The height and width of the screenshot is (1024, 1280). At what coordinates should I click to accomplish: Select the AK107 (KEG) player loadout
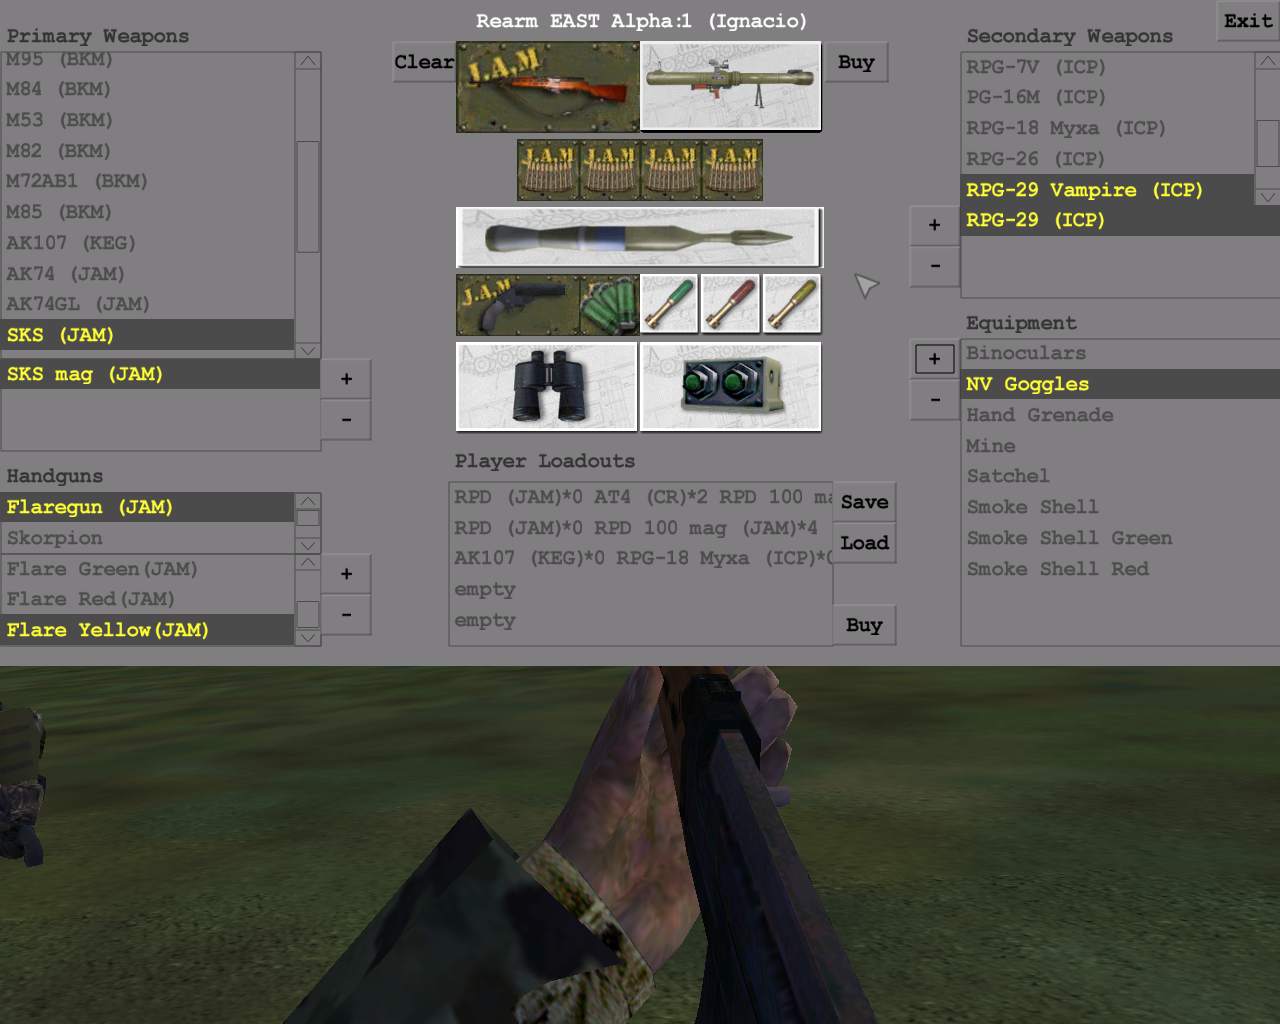[x=641, y=558]
